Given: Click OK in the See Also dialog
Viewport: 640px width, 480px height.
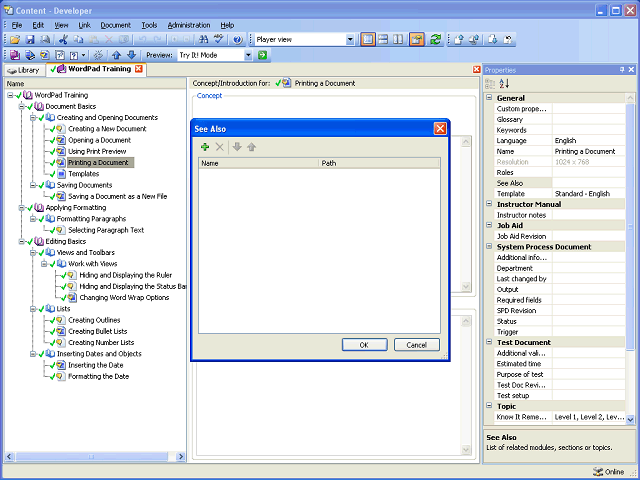Looking at the screenshot, I should tap(364, 345).
